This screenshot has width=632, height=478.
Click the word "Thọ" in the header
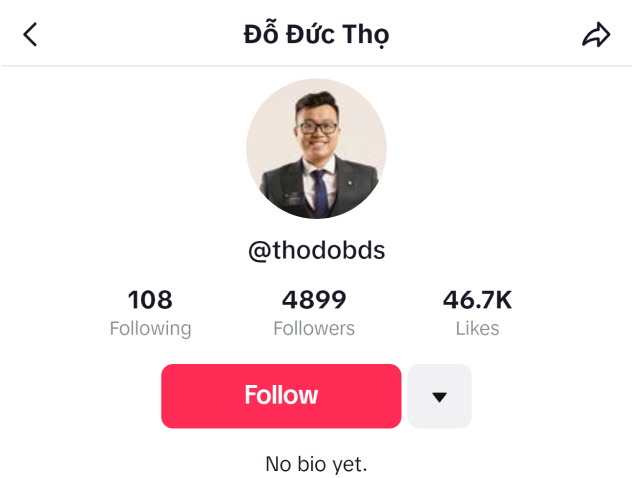tap(366, 35)
